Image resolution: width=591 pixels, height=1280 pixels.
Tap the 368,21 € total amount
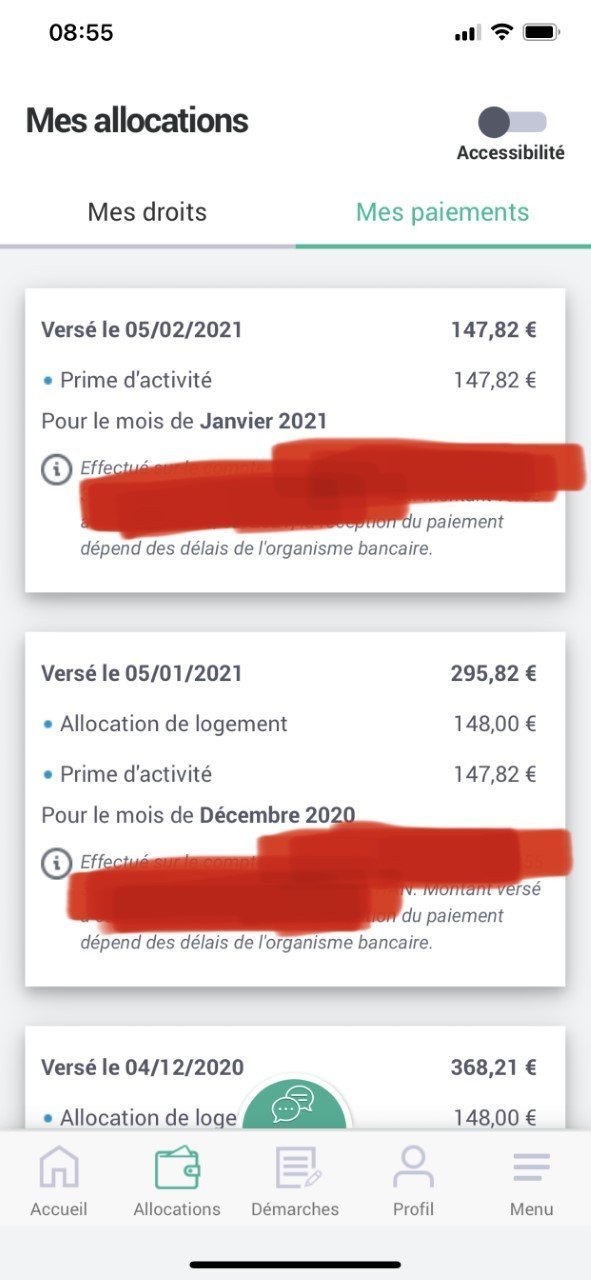coord(494,1067)
